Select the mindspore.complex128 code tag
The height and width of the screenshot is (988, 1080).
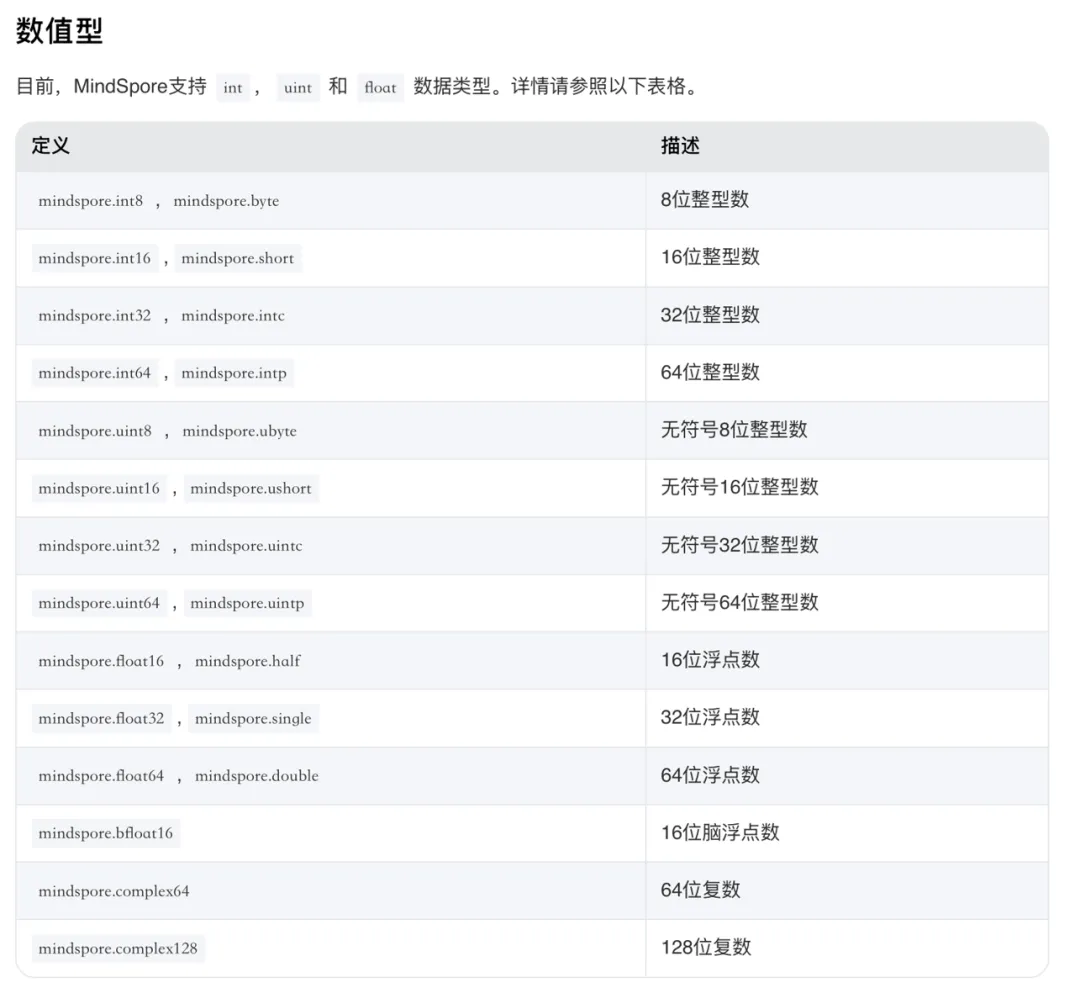(x=118, y=949)
